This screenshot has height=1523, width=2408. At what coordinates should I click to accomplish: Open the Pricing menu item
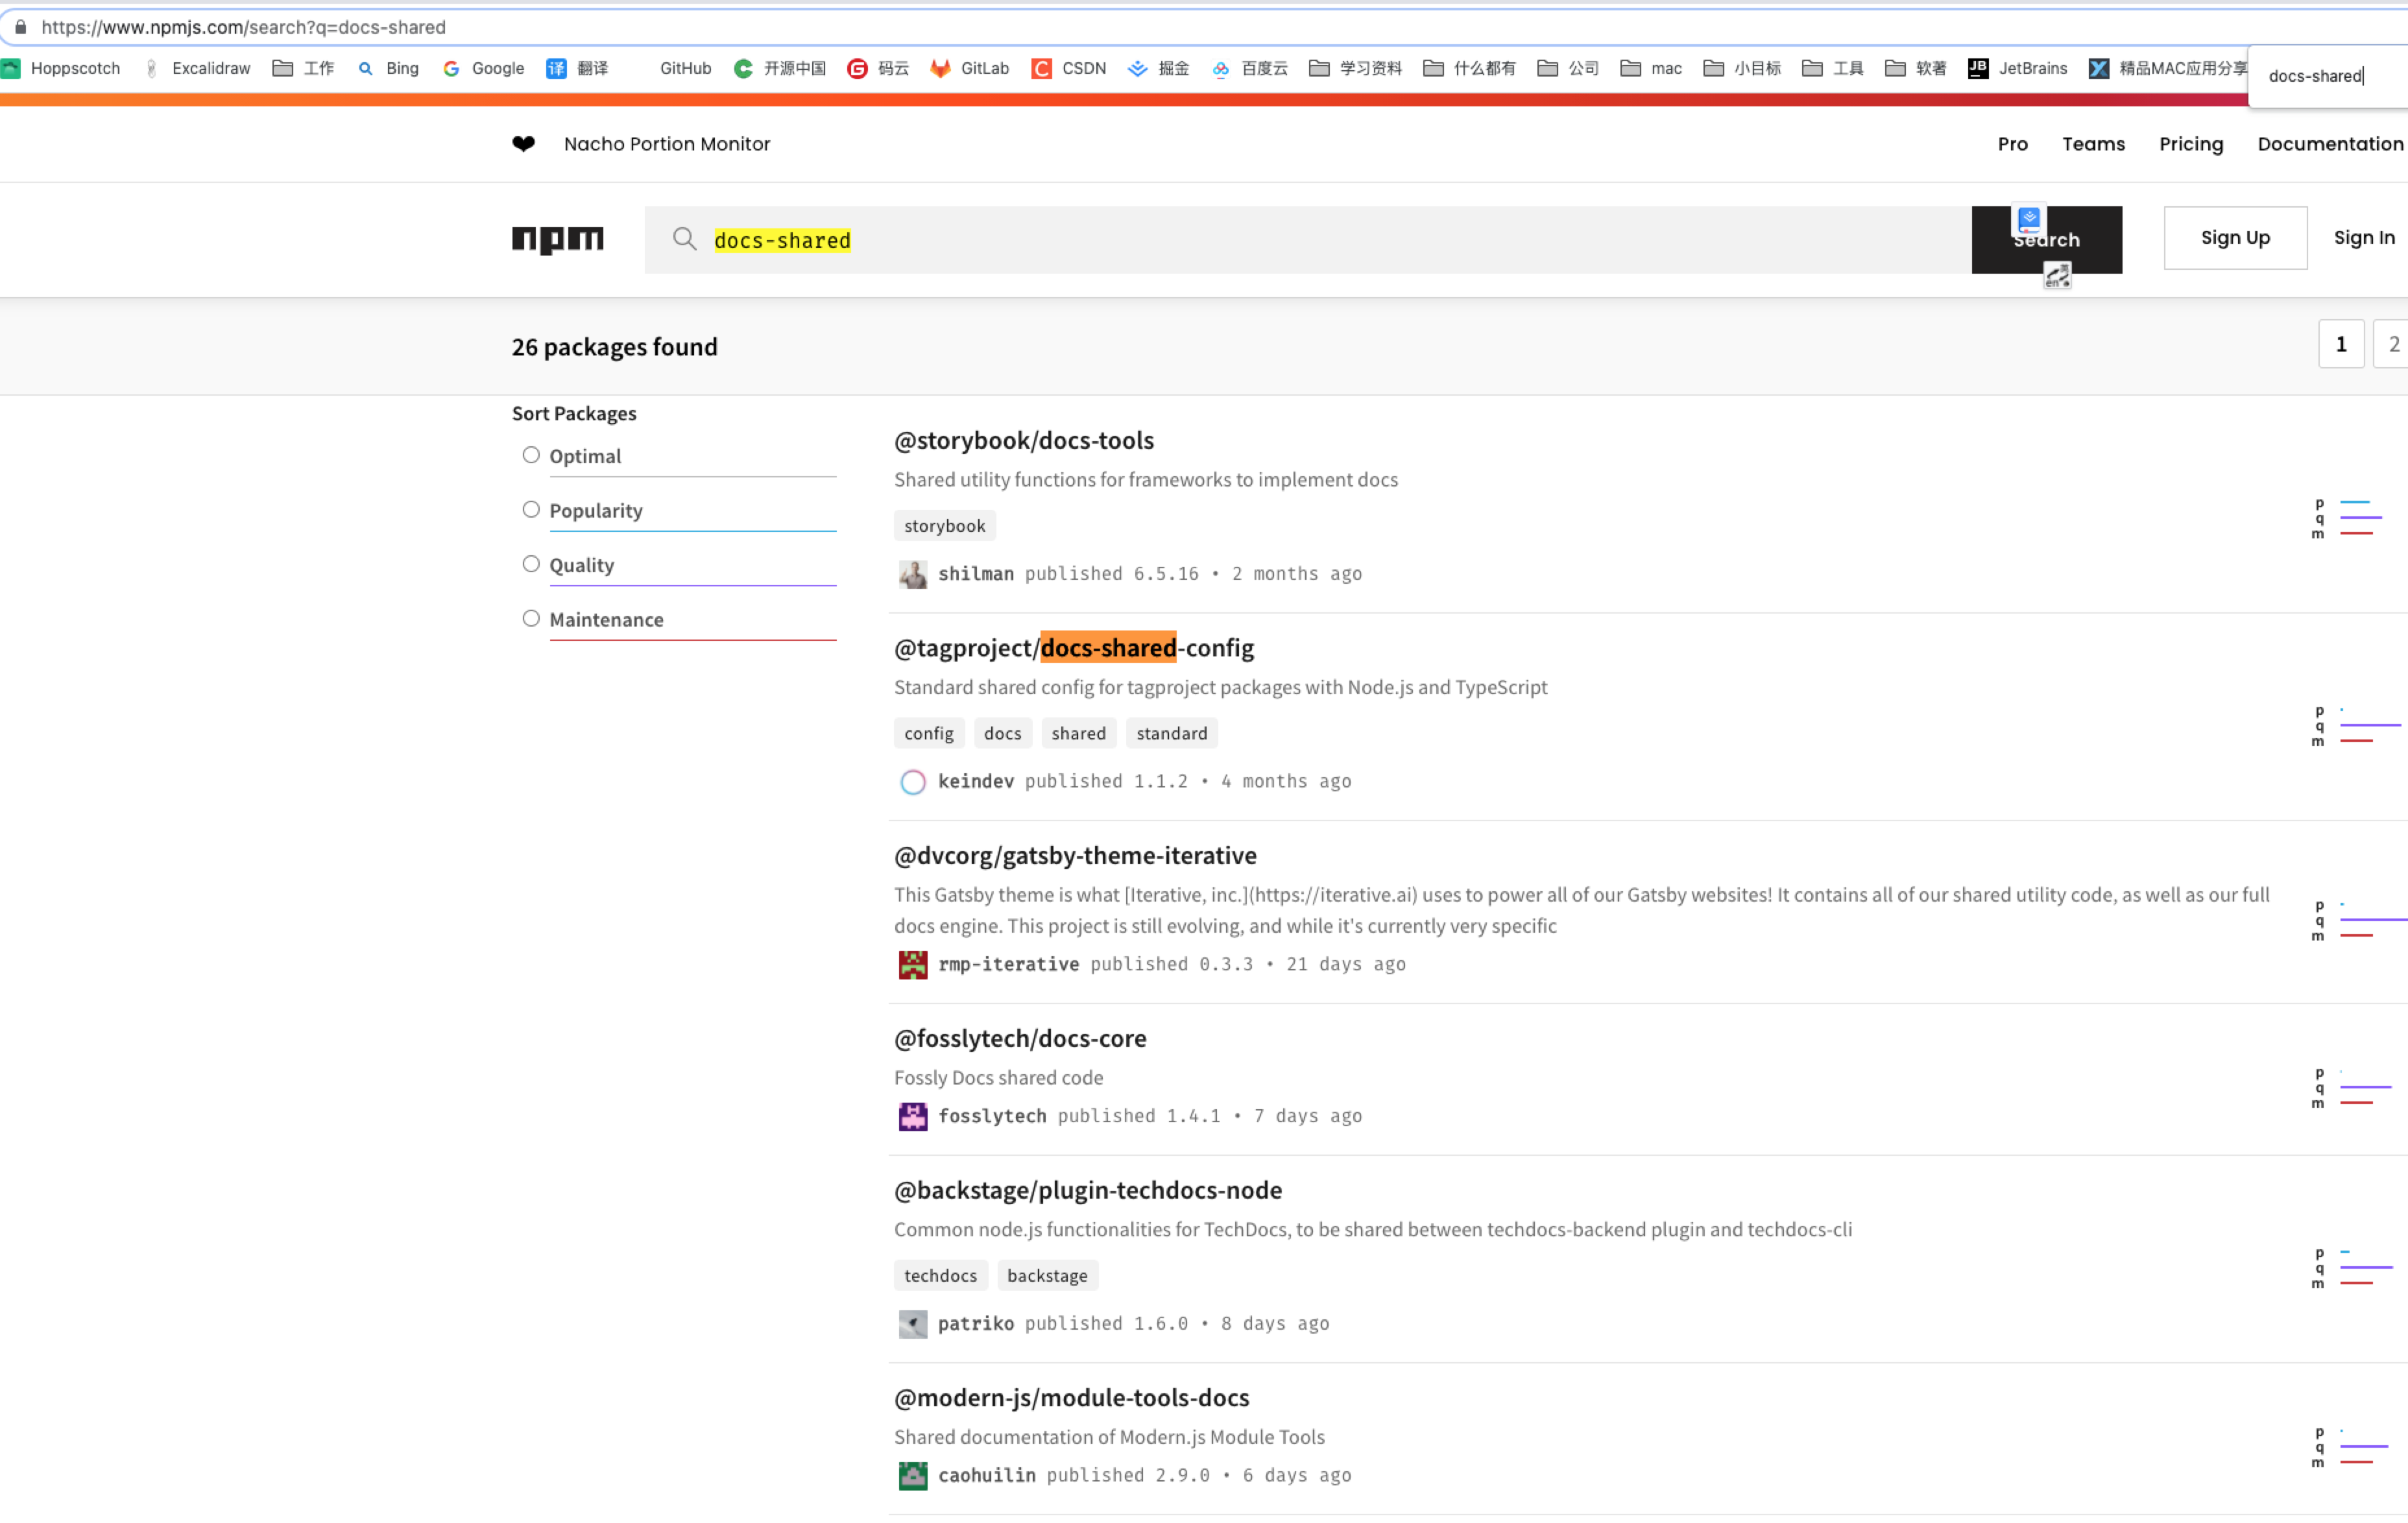2191,144
